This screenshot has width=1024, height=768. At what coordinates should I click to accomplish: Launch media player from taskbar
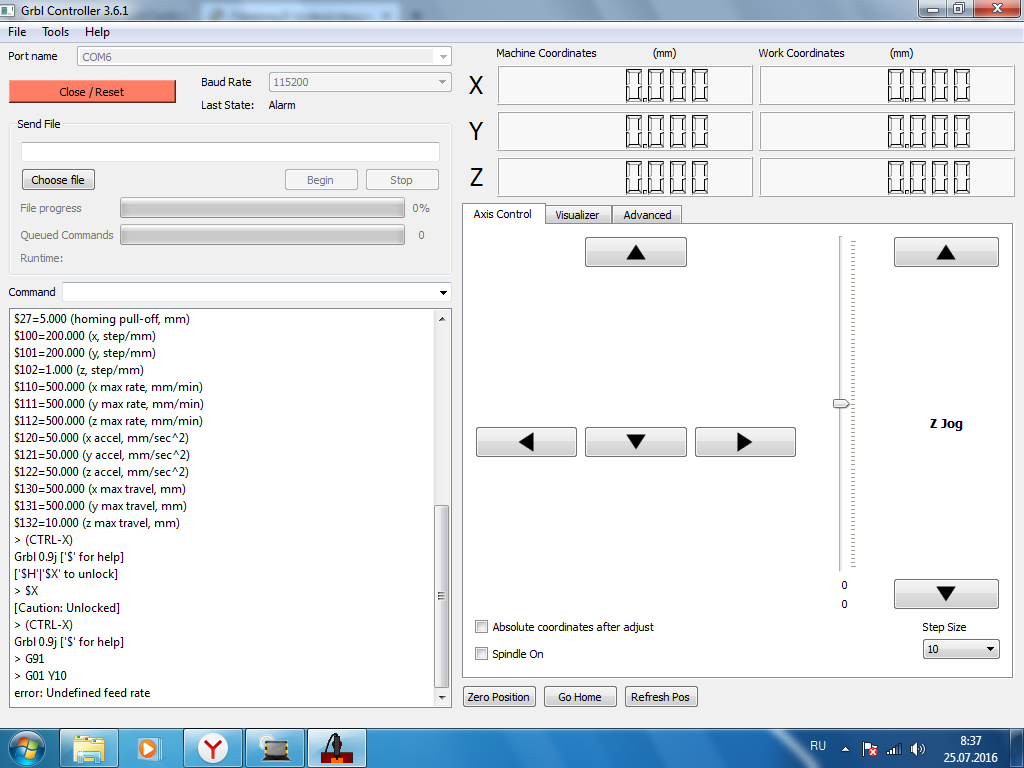[150, 748]
